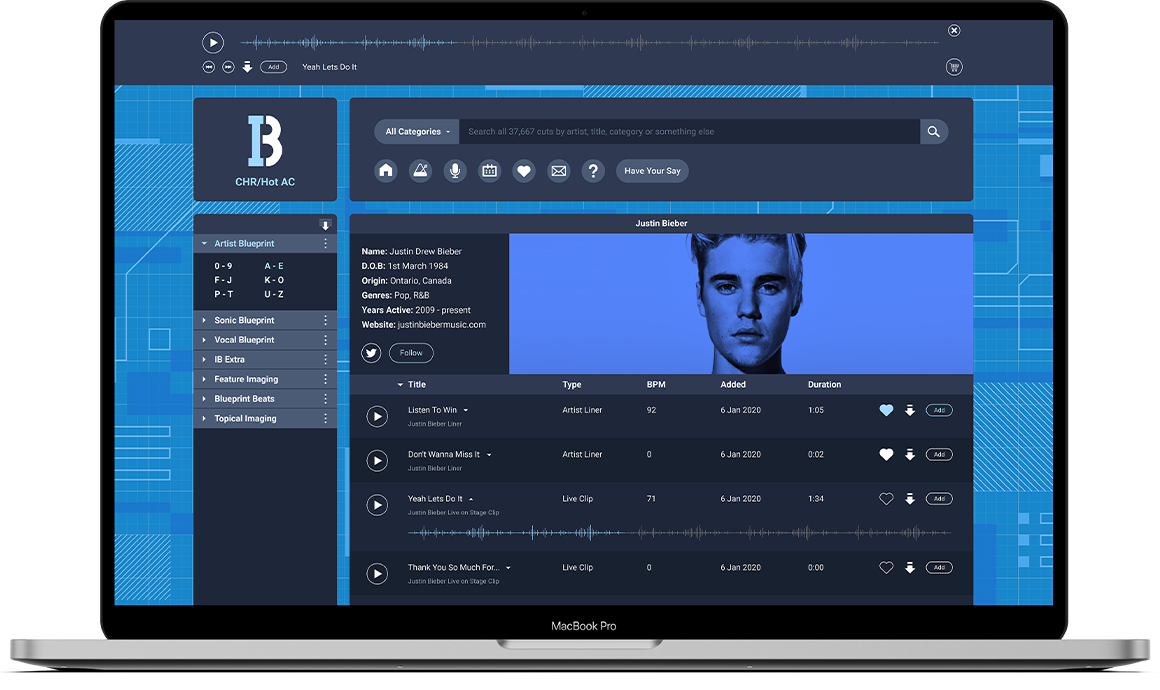
Task: Play Listen To Win
Action: tap(377, 416)
